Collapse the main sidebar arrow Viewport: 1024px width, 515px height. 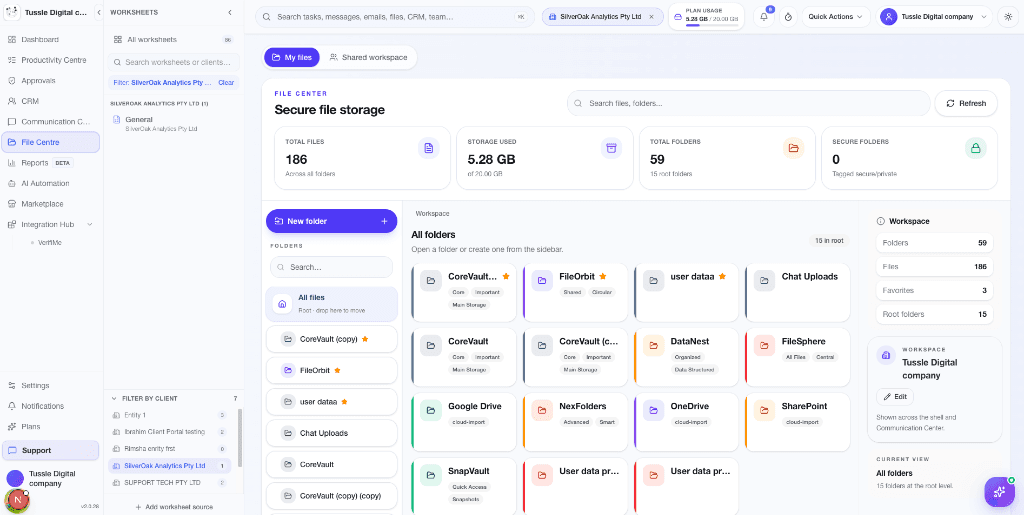pyautogui.click(x=99, y=12)
